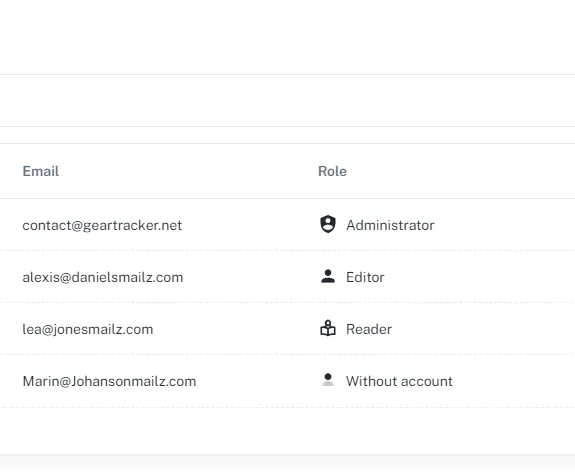Screen dimensions: 575x473
Task: Select the lea@jonesmailz.com email cell
Action: click(88, 329)
